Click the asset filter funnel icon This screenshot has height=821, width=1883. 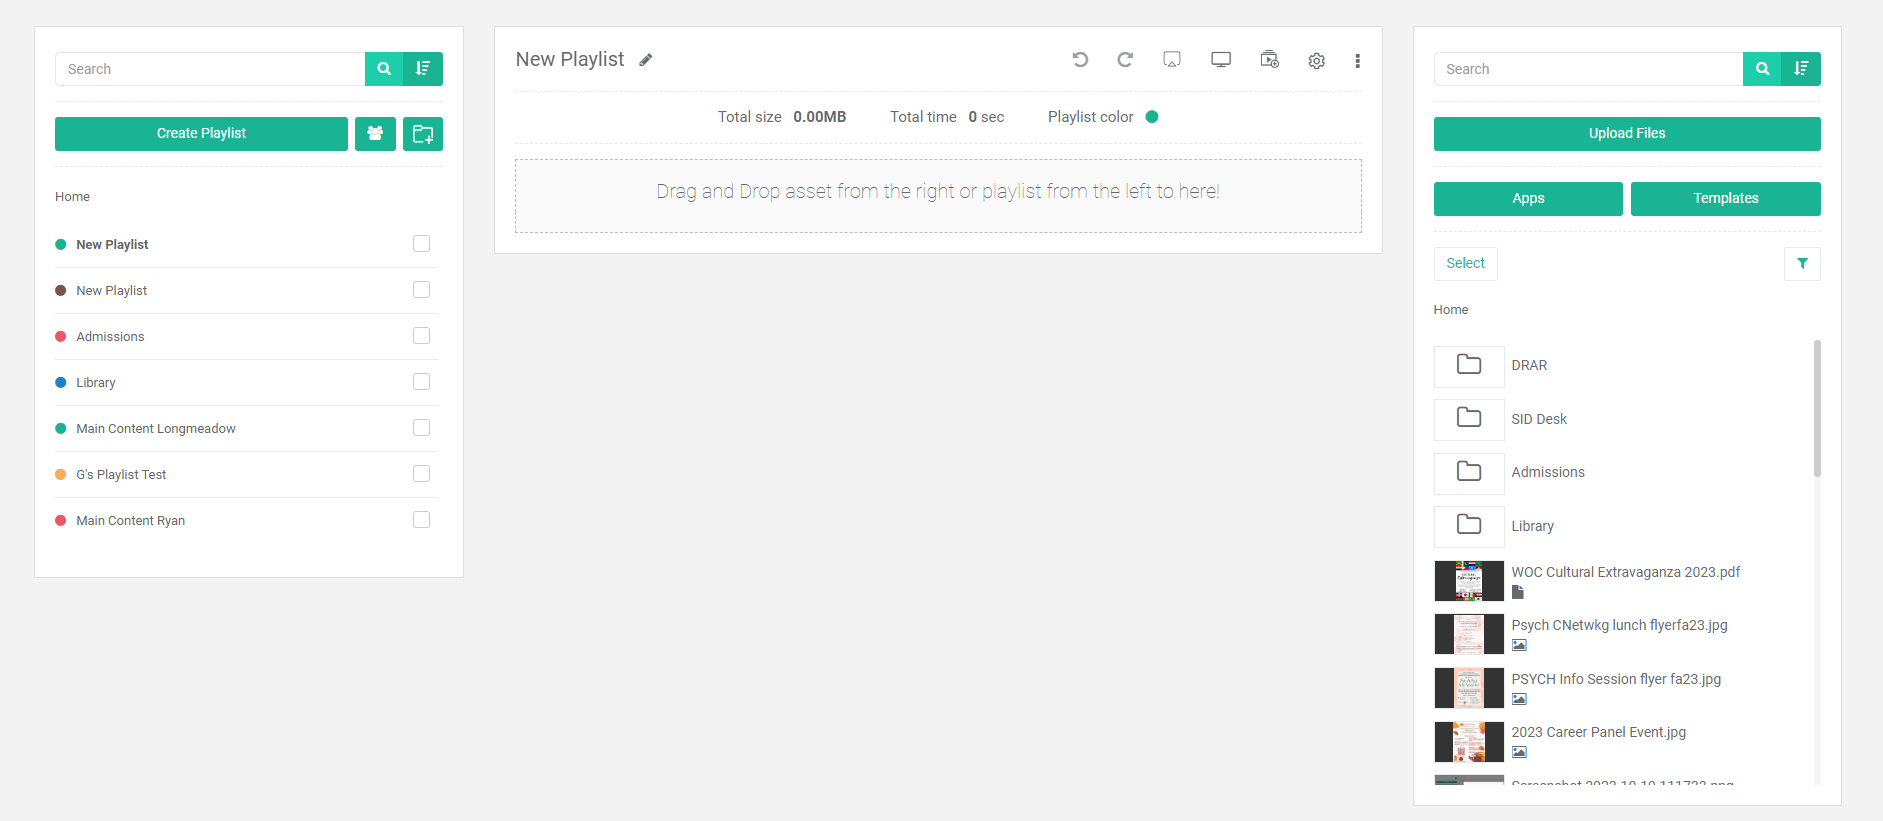tap(1802, 264)
